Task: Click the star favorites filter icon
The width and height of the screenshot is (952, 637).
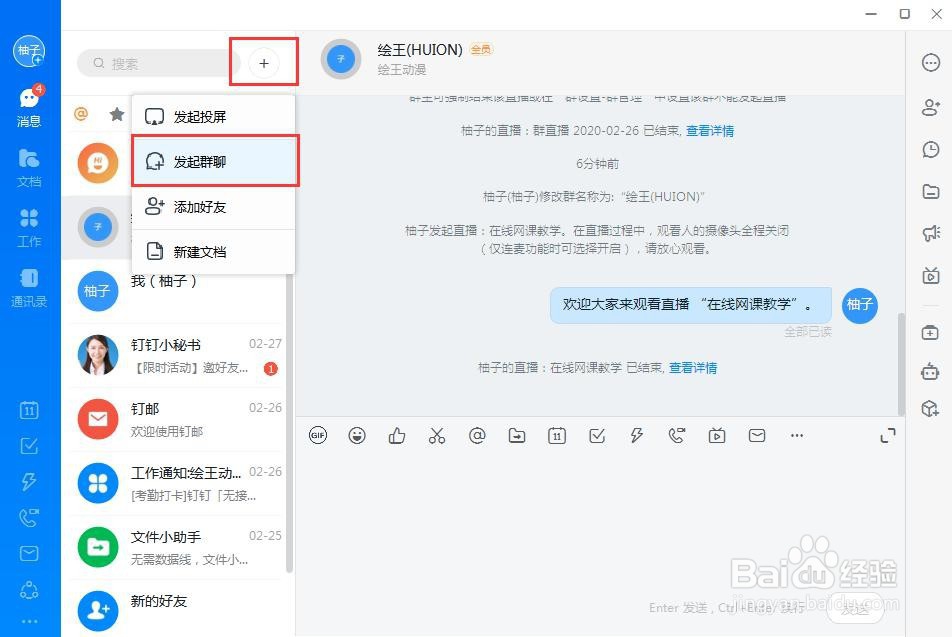Action: click(117, 114)
